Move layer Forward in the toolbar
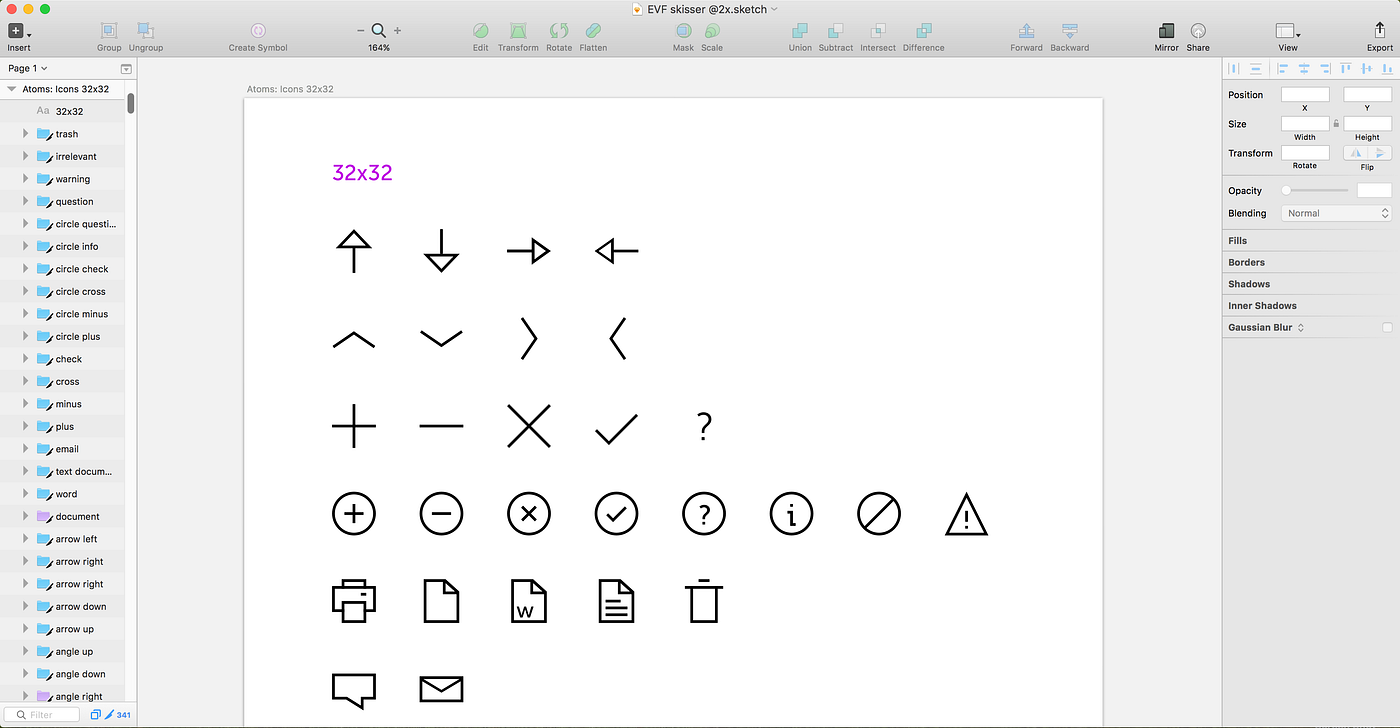Screen dimensions: 1400x728 coord(1026,31)
